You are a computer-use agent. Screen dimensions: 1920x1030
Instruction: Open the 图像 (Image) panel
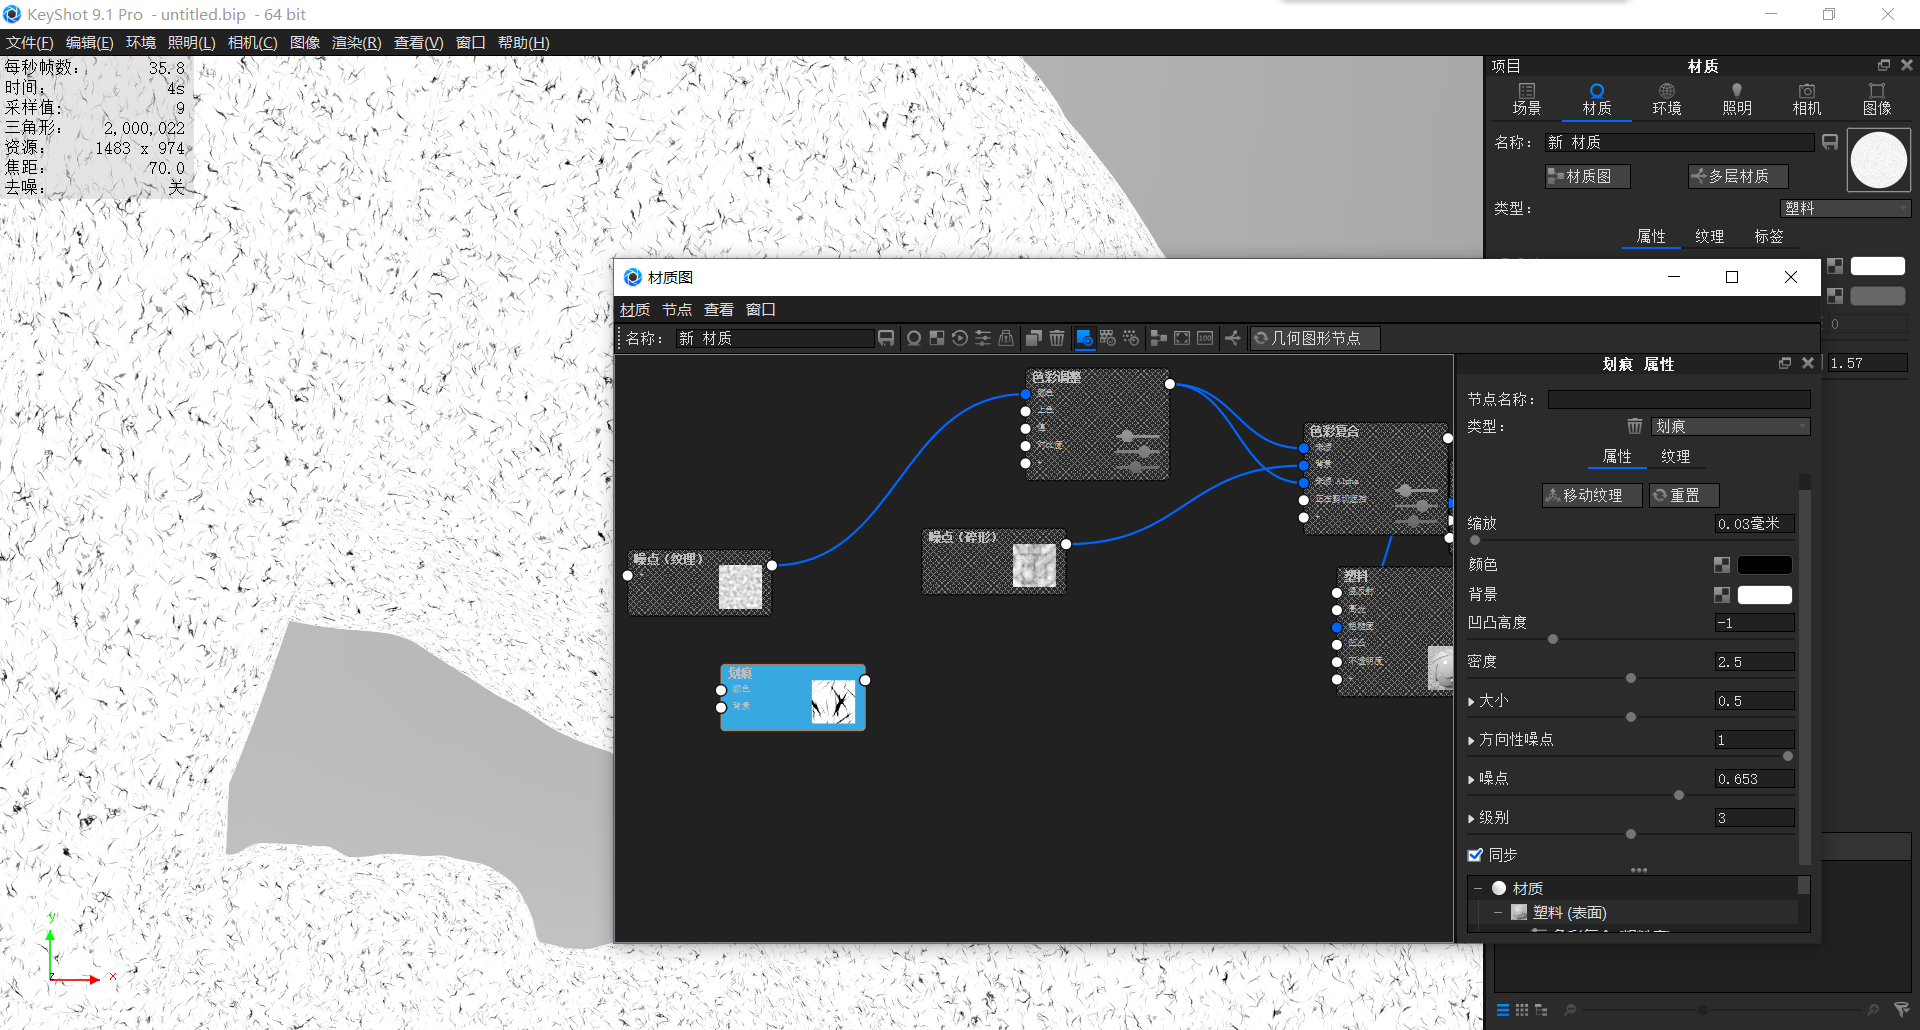(1877, 98)
